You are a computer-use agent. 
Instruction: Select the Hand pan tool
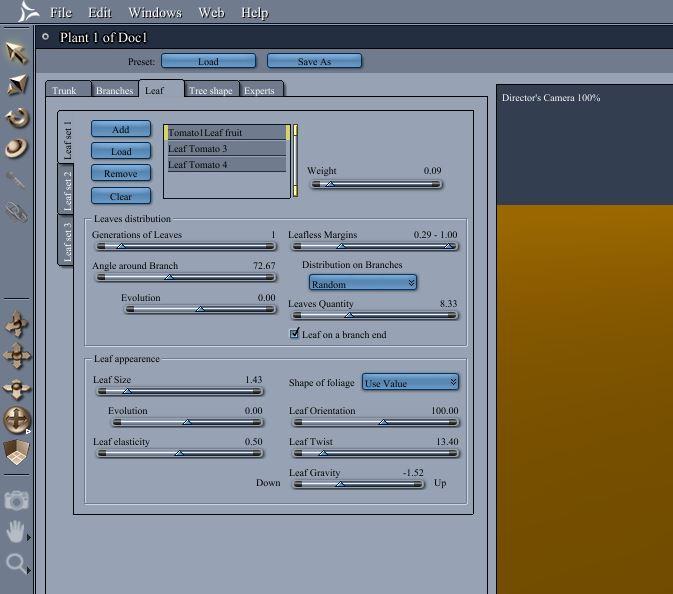pos(16,531)
